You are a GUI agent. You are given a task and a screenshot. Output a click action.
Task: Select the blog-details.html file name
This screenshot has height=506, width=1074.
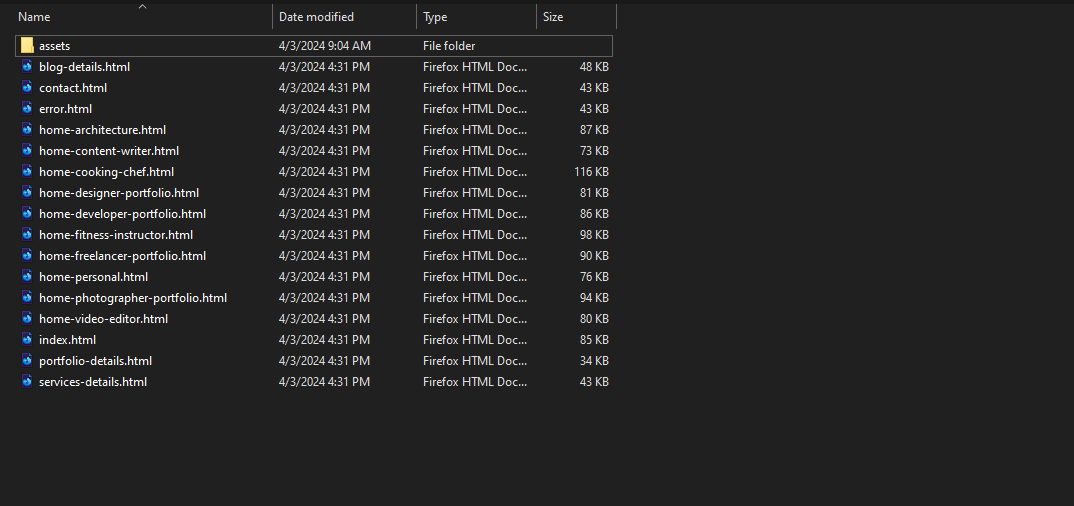[84, 67]
